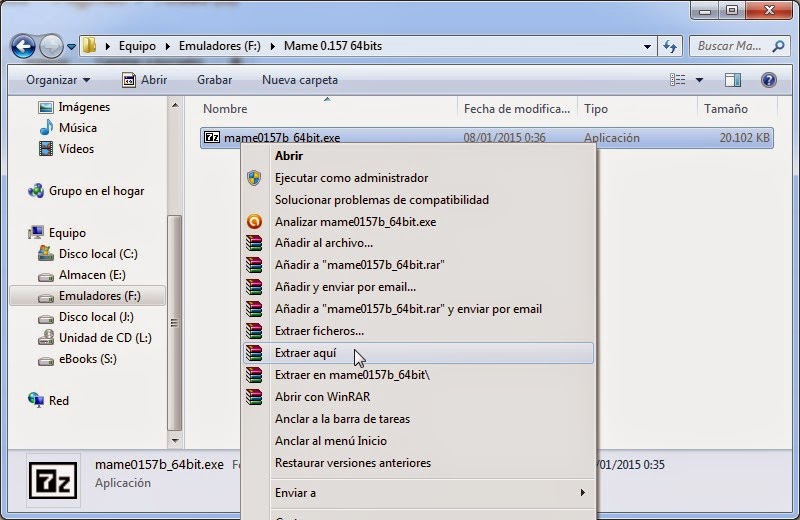Click the 7z file thumbnail in details pane
This screenshot has width=800, height=520.
(53, 480)
